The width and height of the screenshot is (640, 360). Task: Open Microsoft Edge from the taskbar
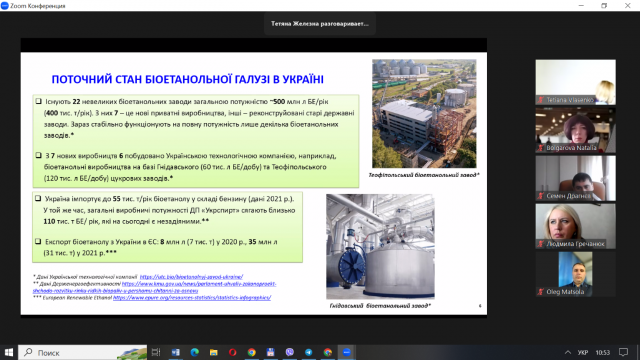point(195,352)
